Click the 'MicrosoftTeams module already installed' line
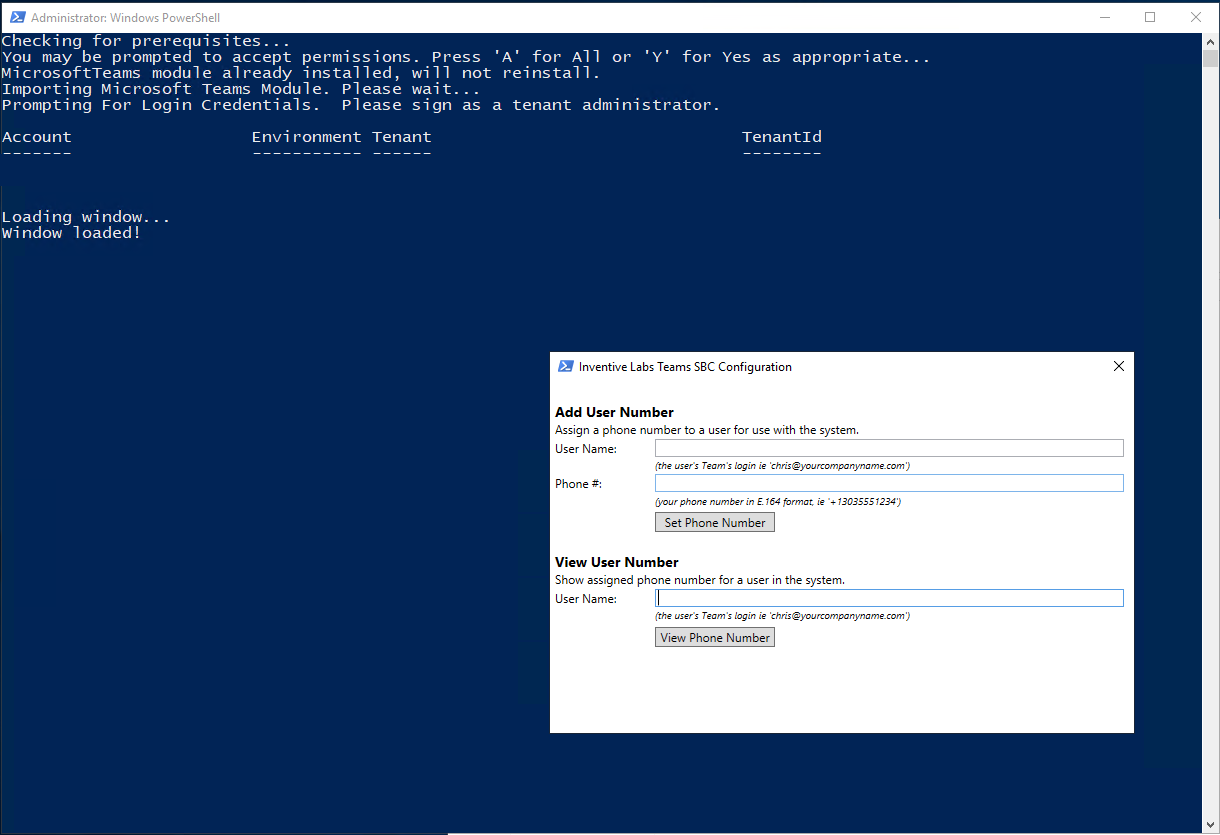Screen dimensions: 1220x835 click(301, 73)
